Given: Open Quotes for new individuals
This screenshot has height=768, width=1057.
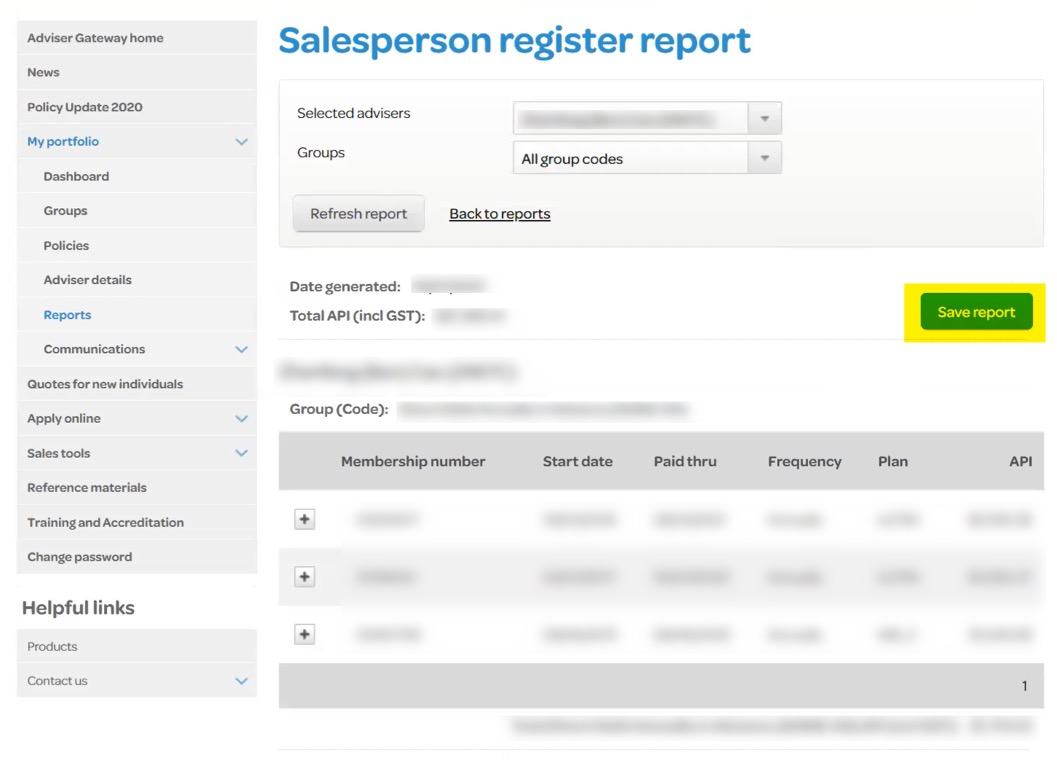Looking at the screenshot, I should [x=105, y=384].
